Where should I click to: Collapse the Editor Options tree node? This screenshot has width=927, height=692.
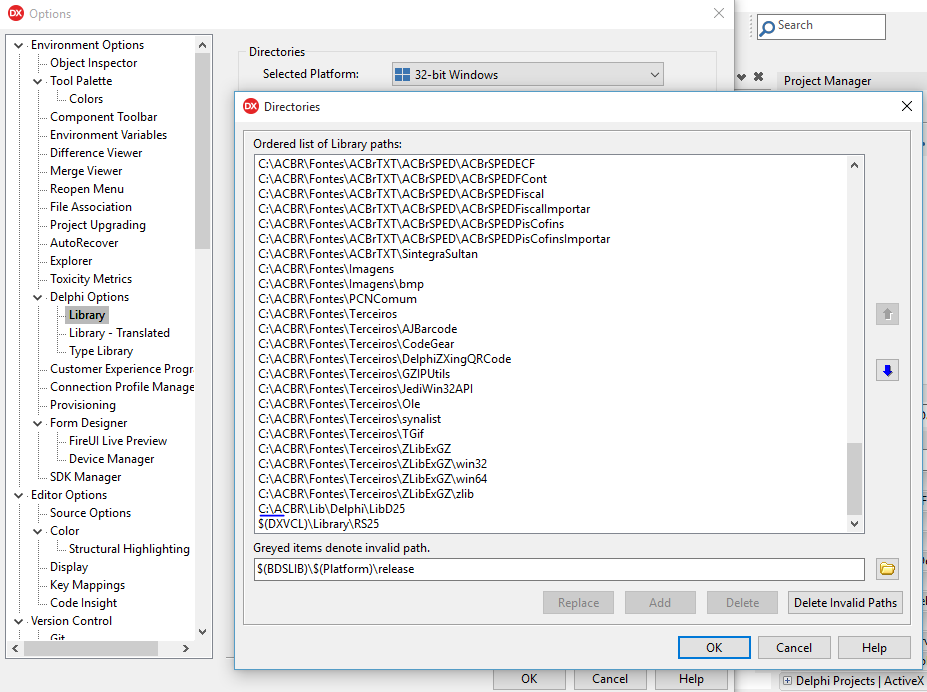pyautogui.click(x=18, y=495)
